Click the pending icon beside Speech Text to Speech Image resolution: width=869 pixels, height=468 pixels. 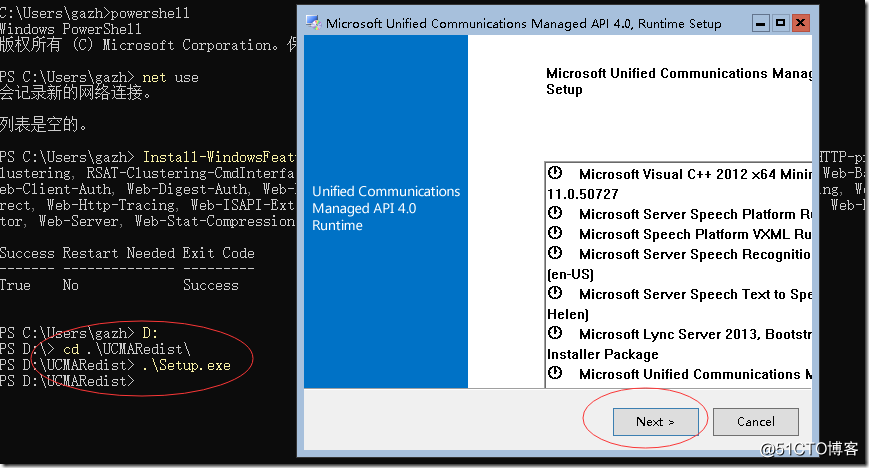[555, 293]
